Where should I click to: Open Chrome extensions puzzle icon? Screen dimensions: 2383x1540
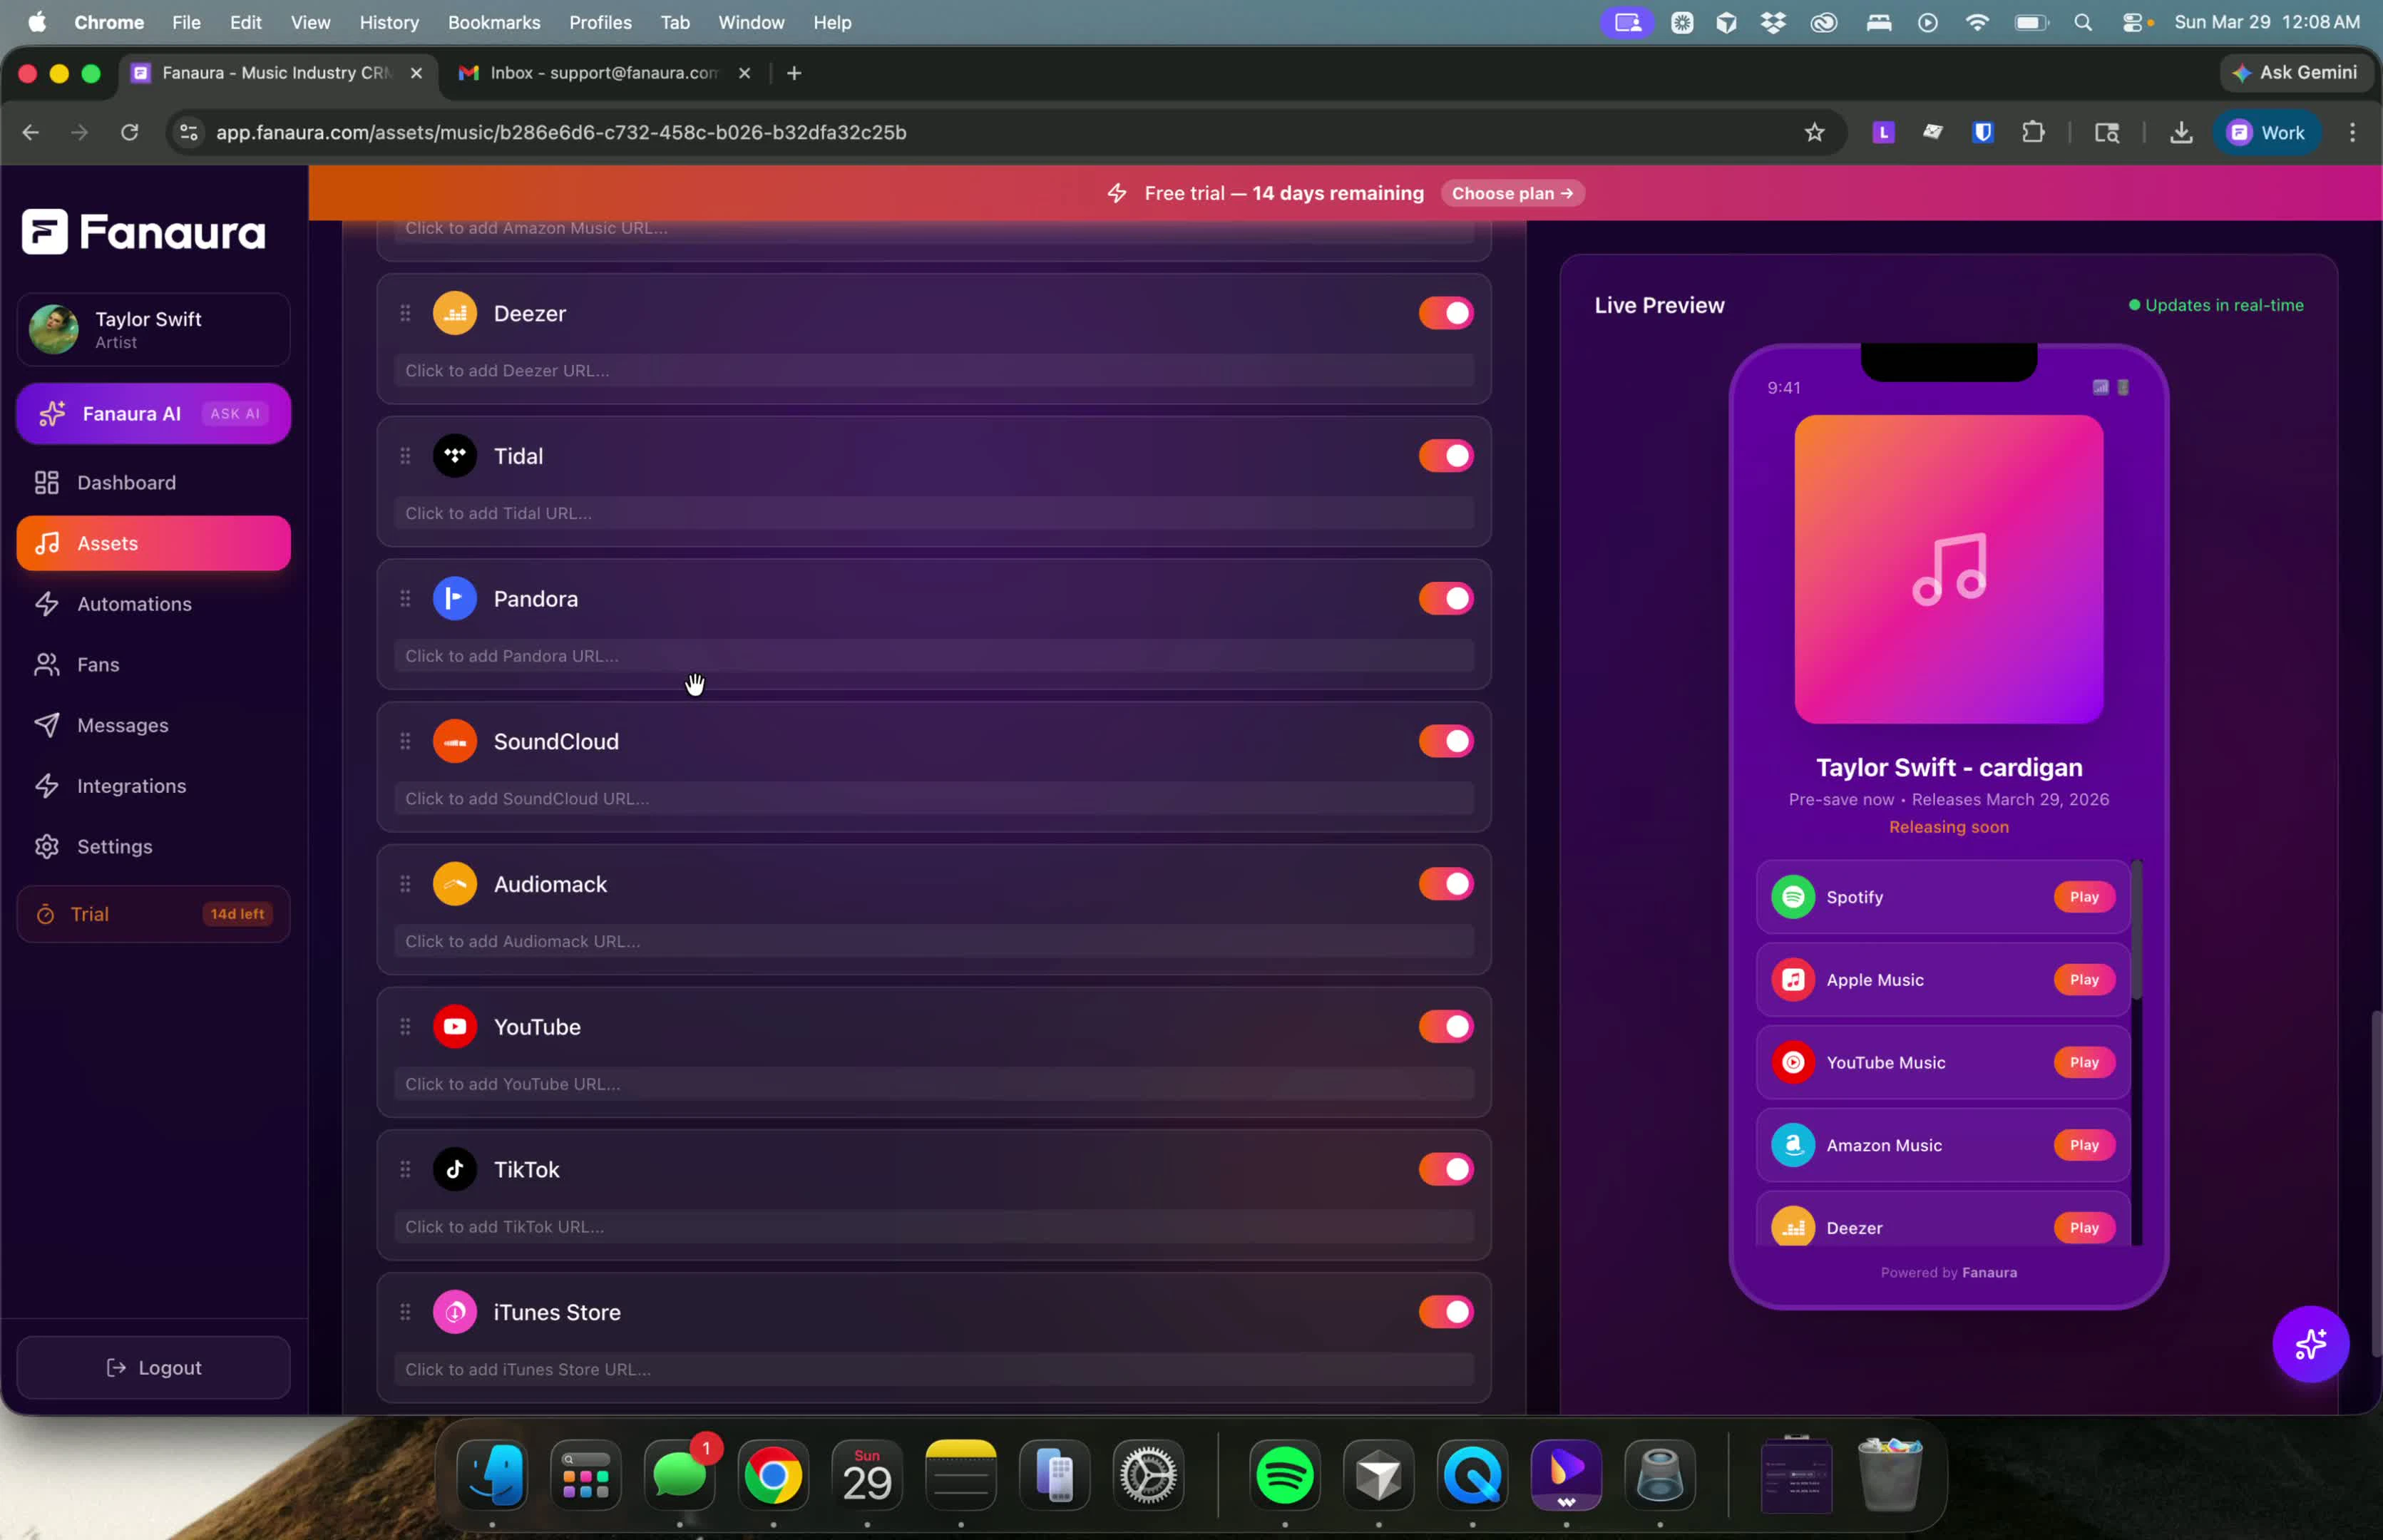coord(2033,132)
